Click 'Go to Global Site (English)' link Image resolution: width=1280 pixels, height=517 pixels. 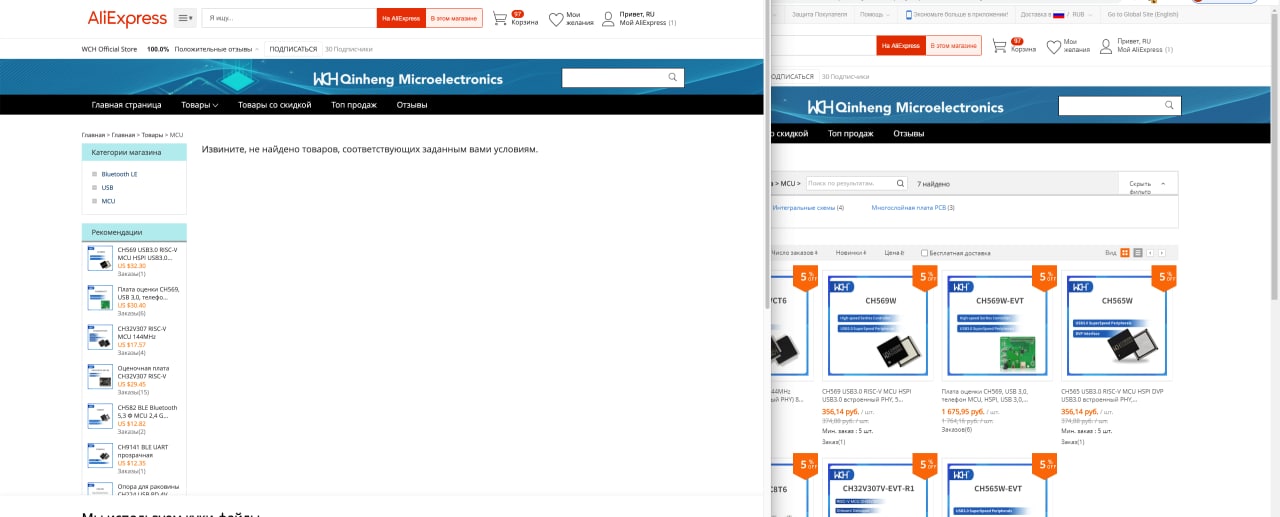coord(1142,14)
